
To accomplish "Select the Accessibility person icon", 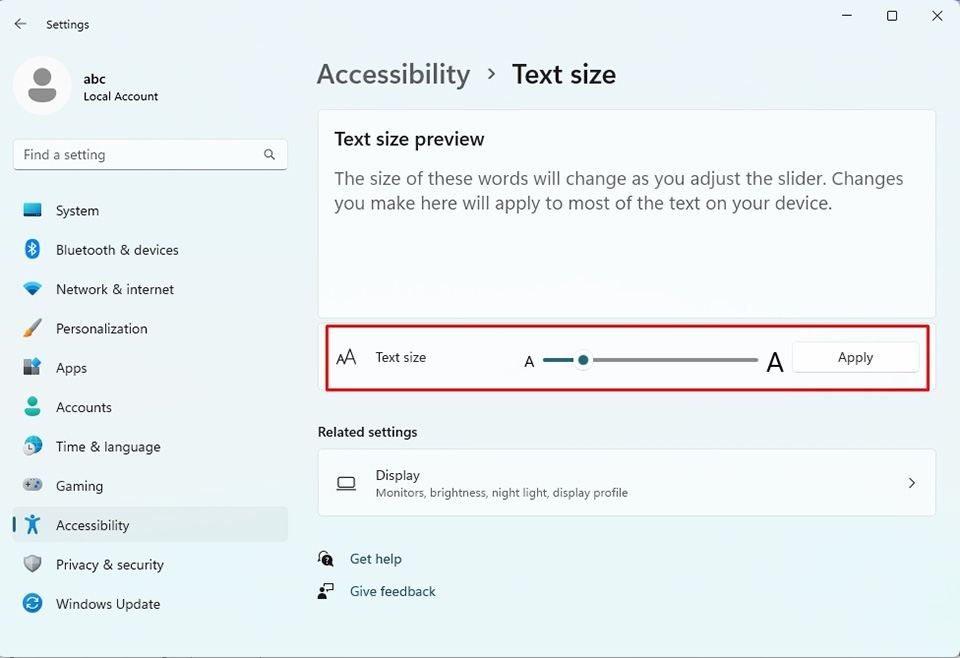I will click(31, 525).
